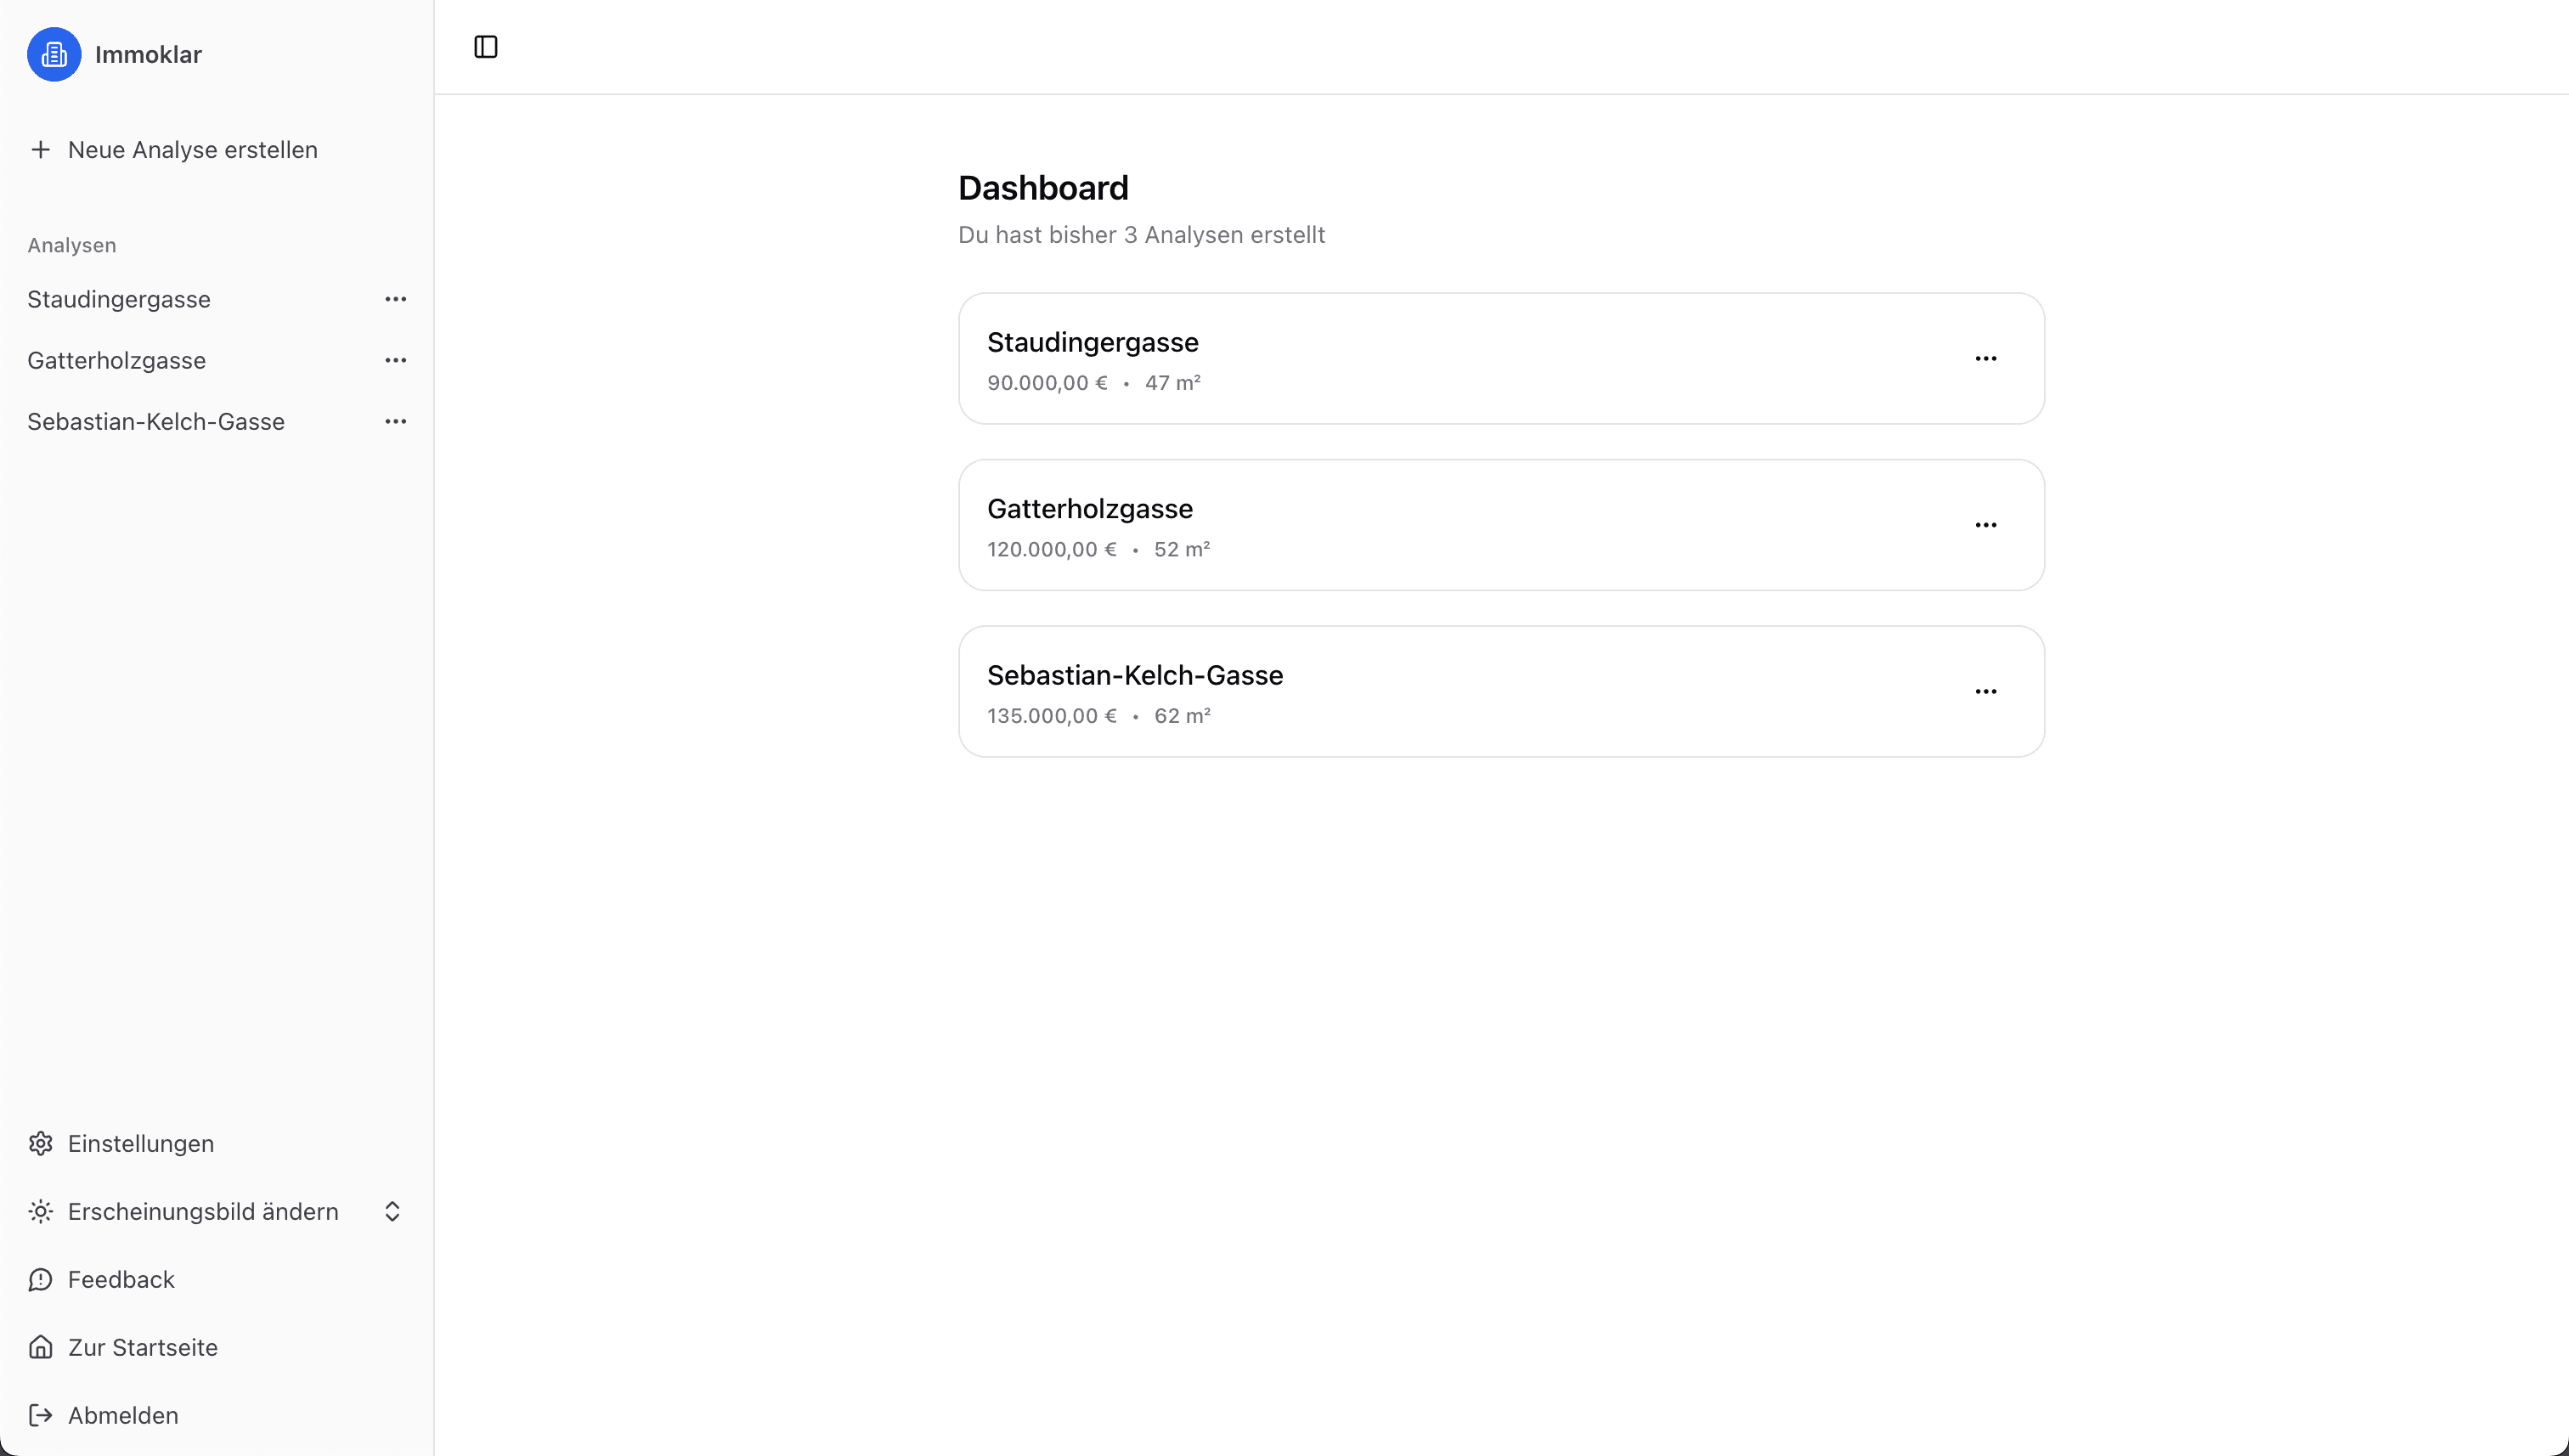Click the Erscheinungsbild ändern theme icon
The image size is (2569, 1456).
click(40, 1211)
